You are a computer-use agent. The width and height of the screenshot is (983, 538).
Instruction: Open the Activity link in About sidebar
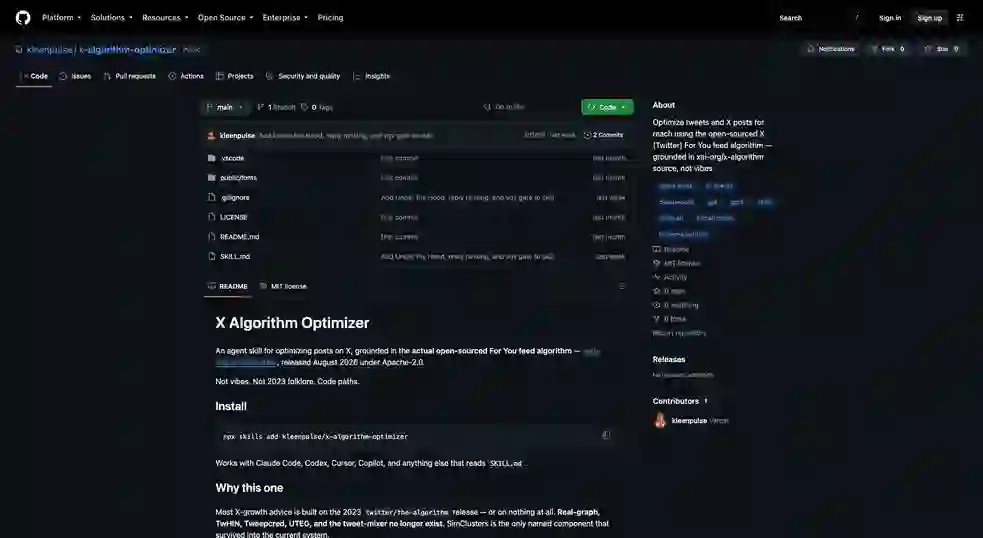[670, 277]
